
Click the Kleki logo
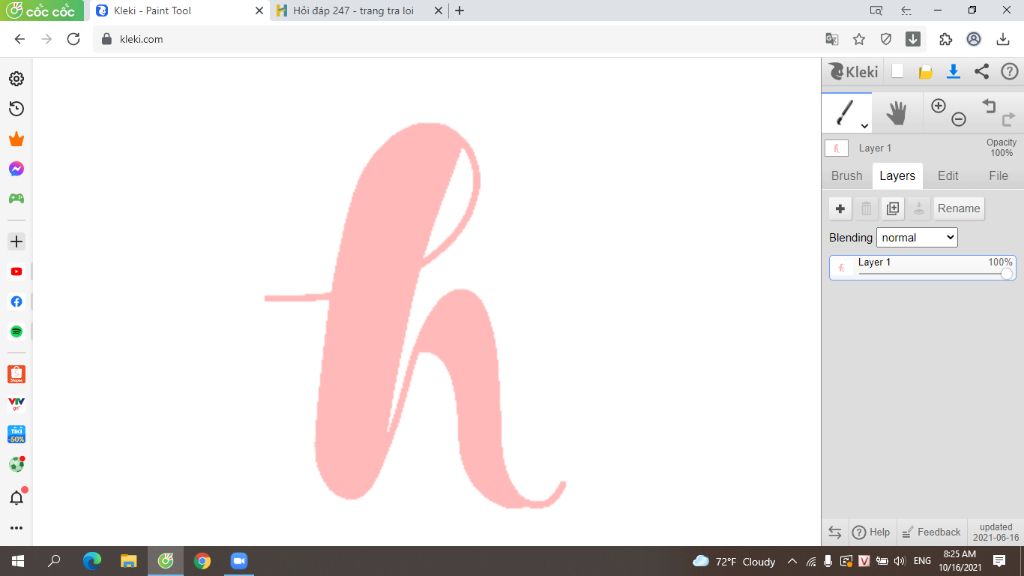point(853,71)
